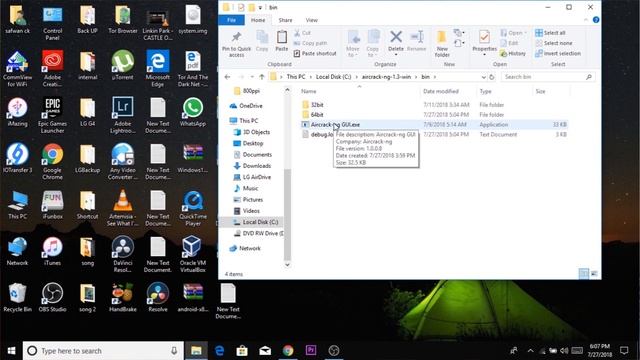640x360 pixels.
Task: Refresh the bin folder view
Action: click(492, 77)
